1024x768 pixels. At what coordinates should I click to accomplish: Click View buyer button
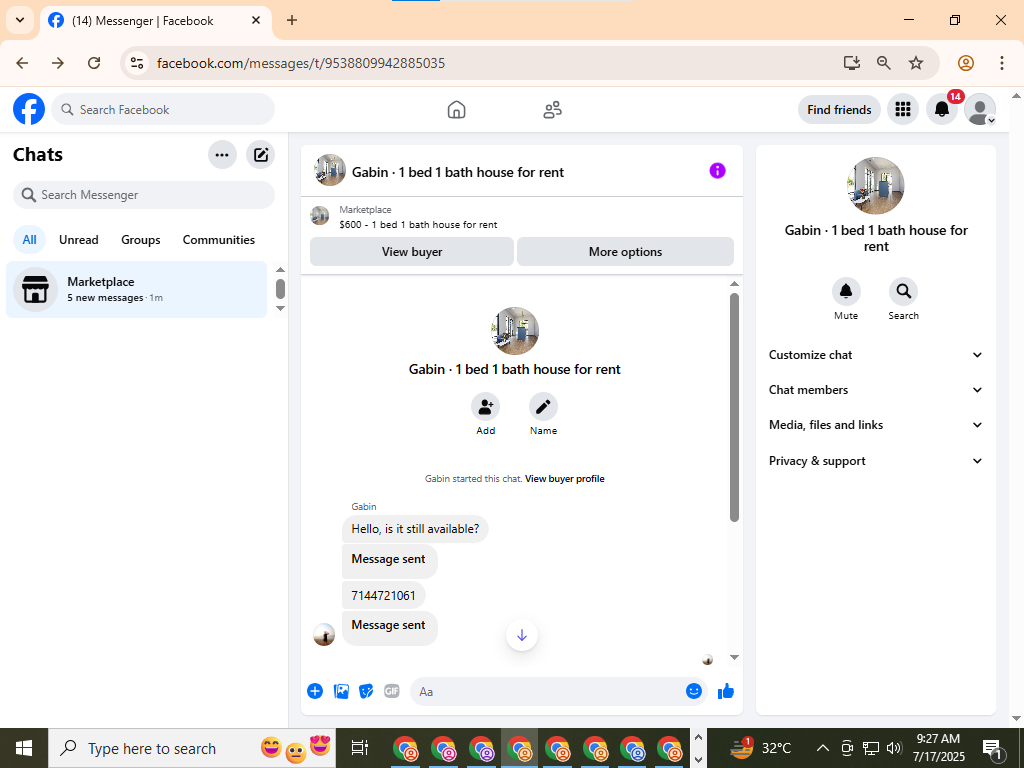412,251
